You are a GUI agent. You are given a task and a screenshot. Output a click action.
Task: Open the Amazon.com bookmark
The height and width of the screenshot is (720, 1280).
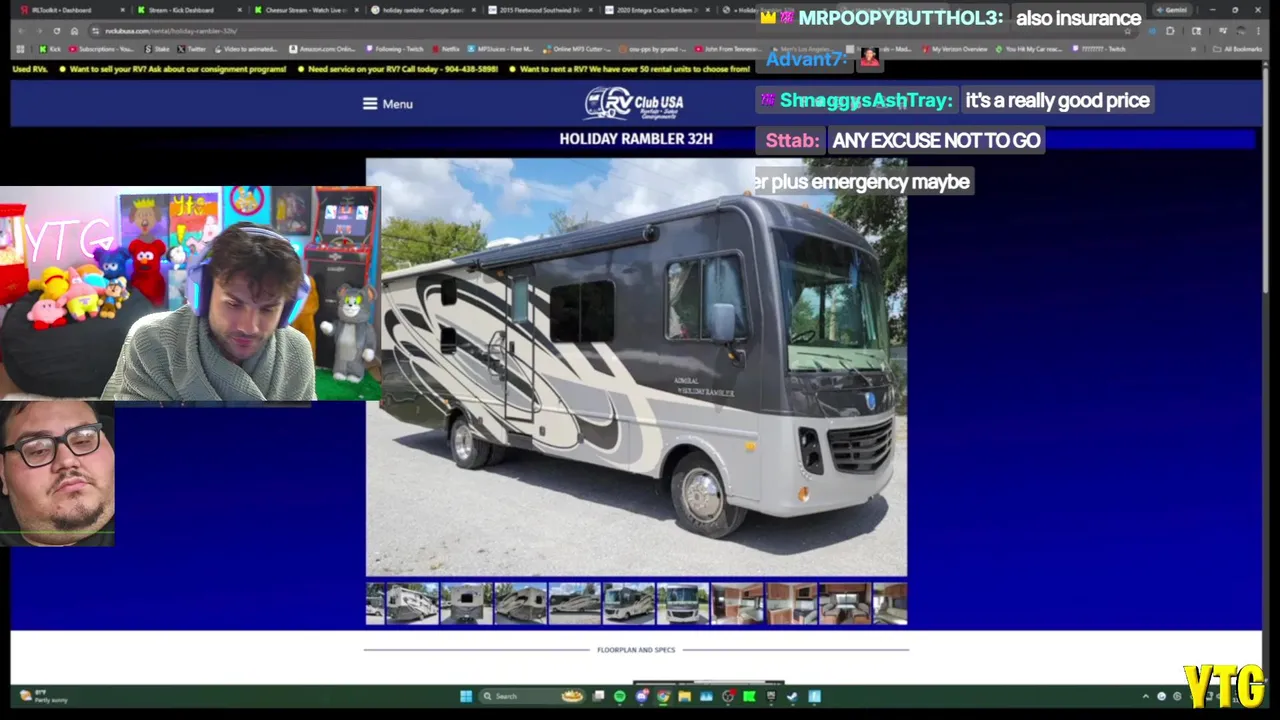pos(322,49)
